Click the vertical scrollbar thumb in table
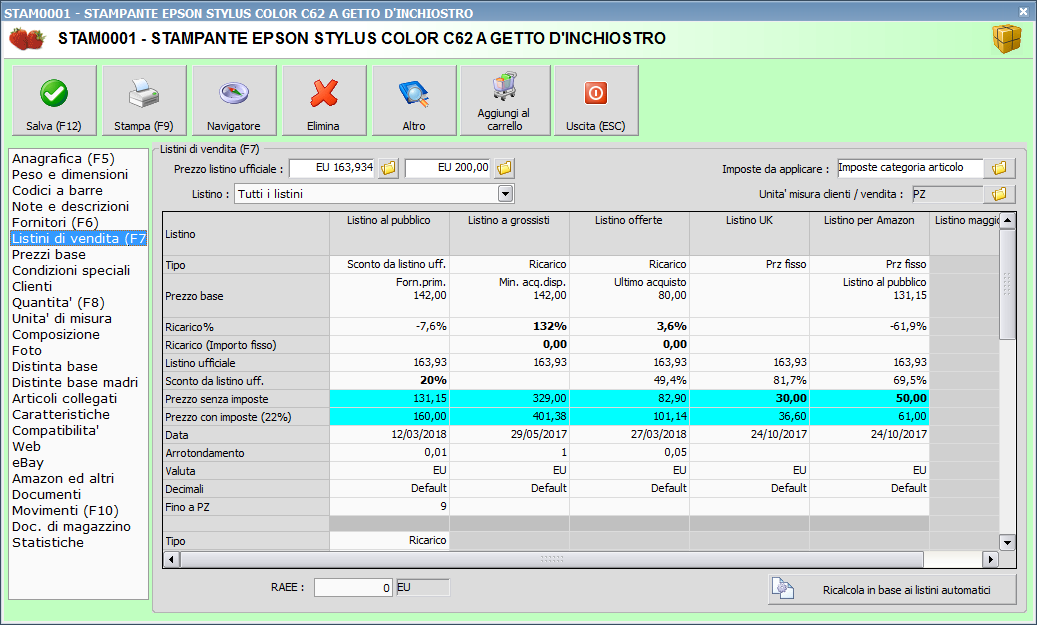The height and width of the screenshot is (625, 1037). pyautogui.click(x=1007, y=284)
